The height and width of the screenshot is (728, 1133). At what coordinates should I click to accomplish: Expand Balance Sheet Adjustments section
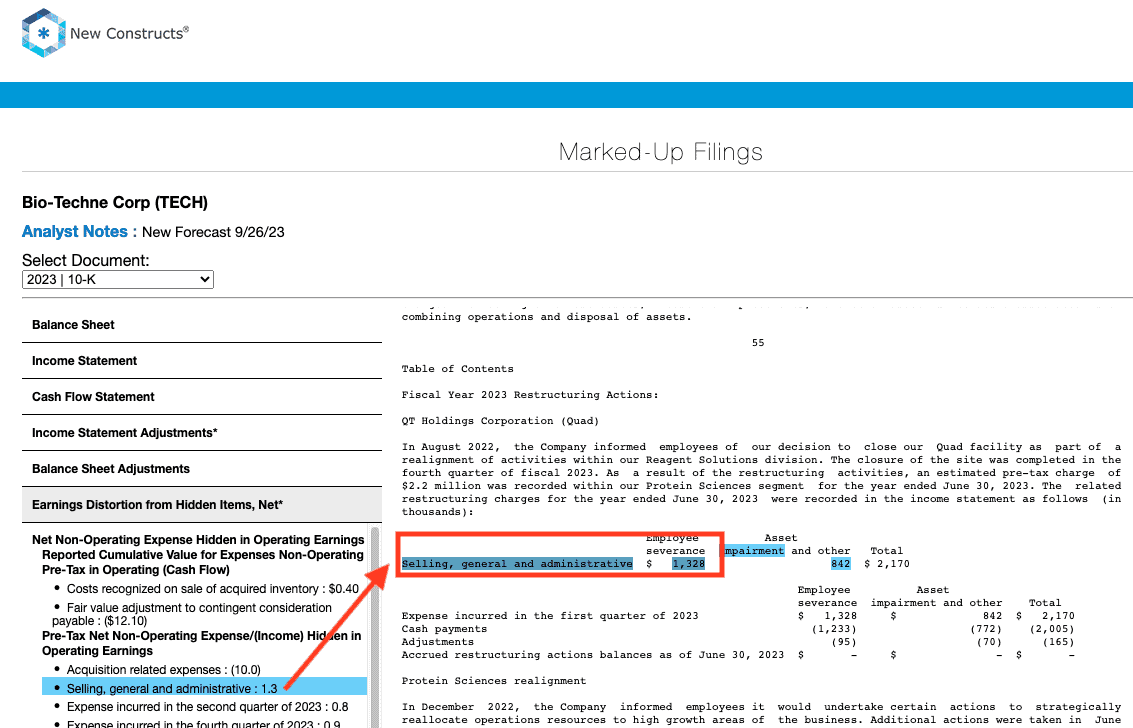[202, 469]
